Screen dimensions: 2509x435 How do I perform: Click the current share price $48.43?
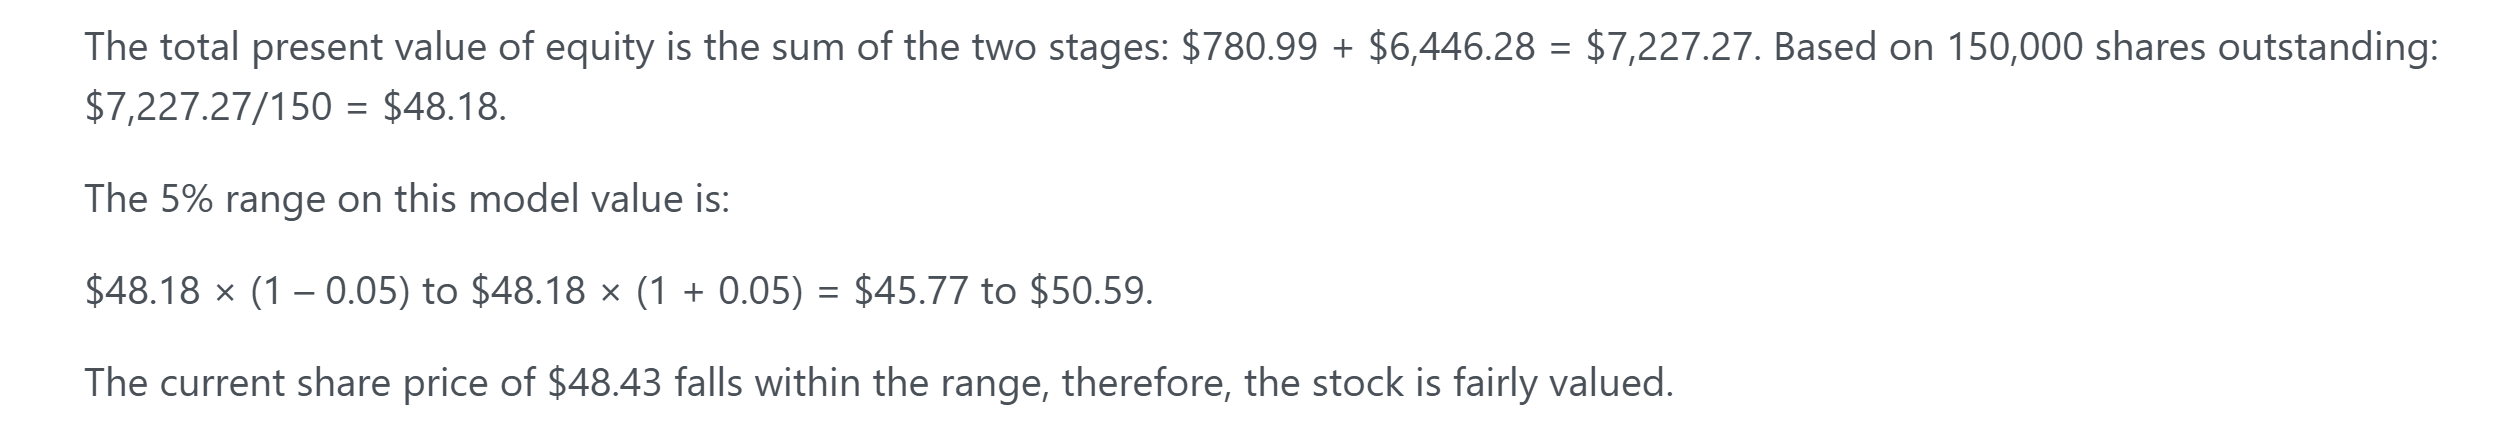[605, 383]
